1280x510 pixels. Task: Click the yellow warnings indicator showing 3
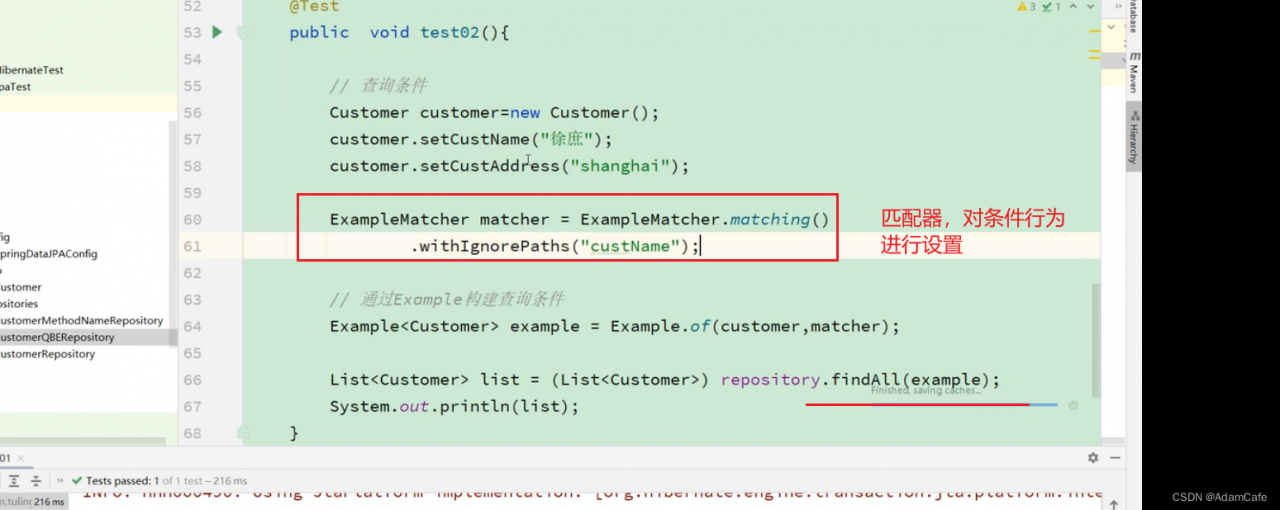click(x=1028, y=6)
